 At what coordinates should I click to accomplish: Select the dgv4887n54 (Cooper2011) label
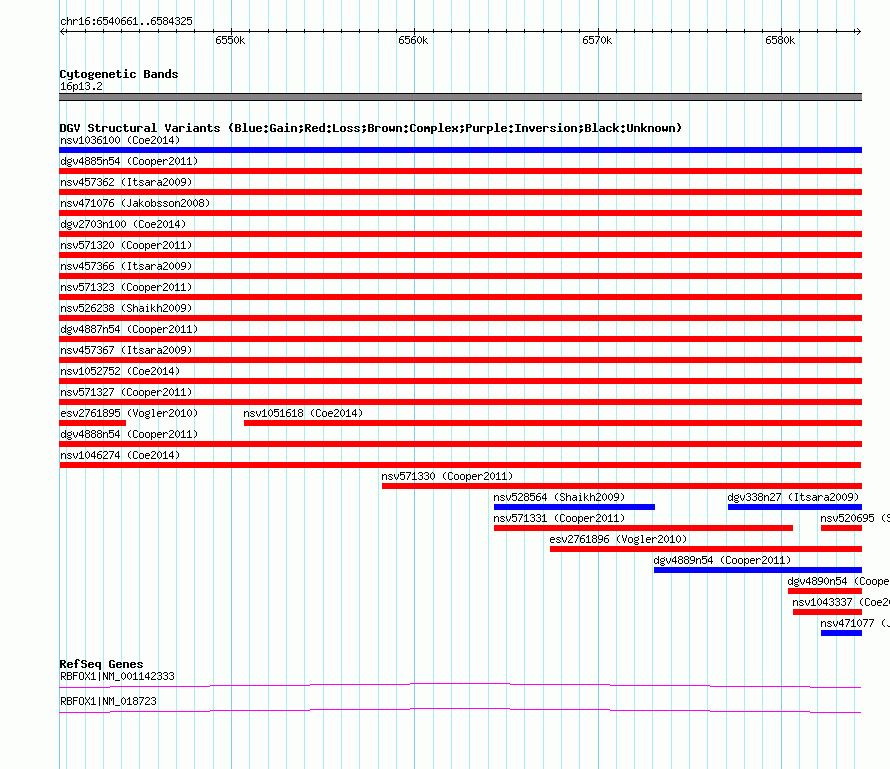(x=129, y=329)
